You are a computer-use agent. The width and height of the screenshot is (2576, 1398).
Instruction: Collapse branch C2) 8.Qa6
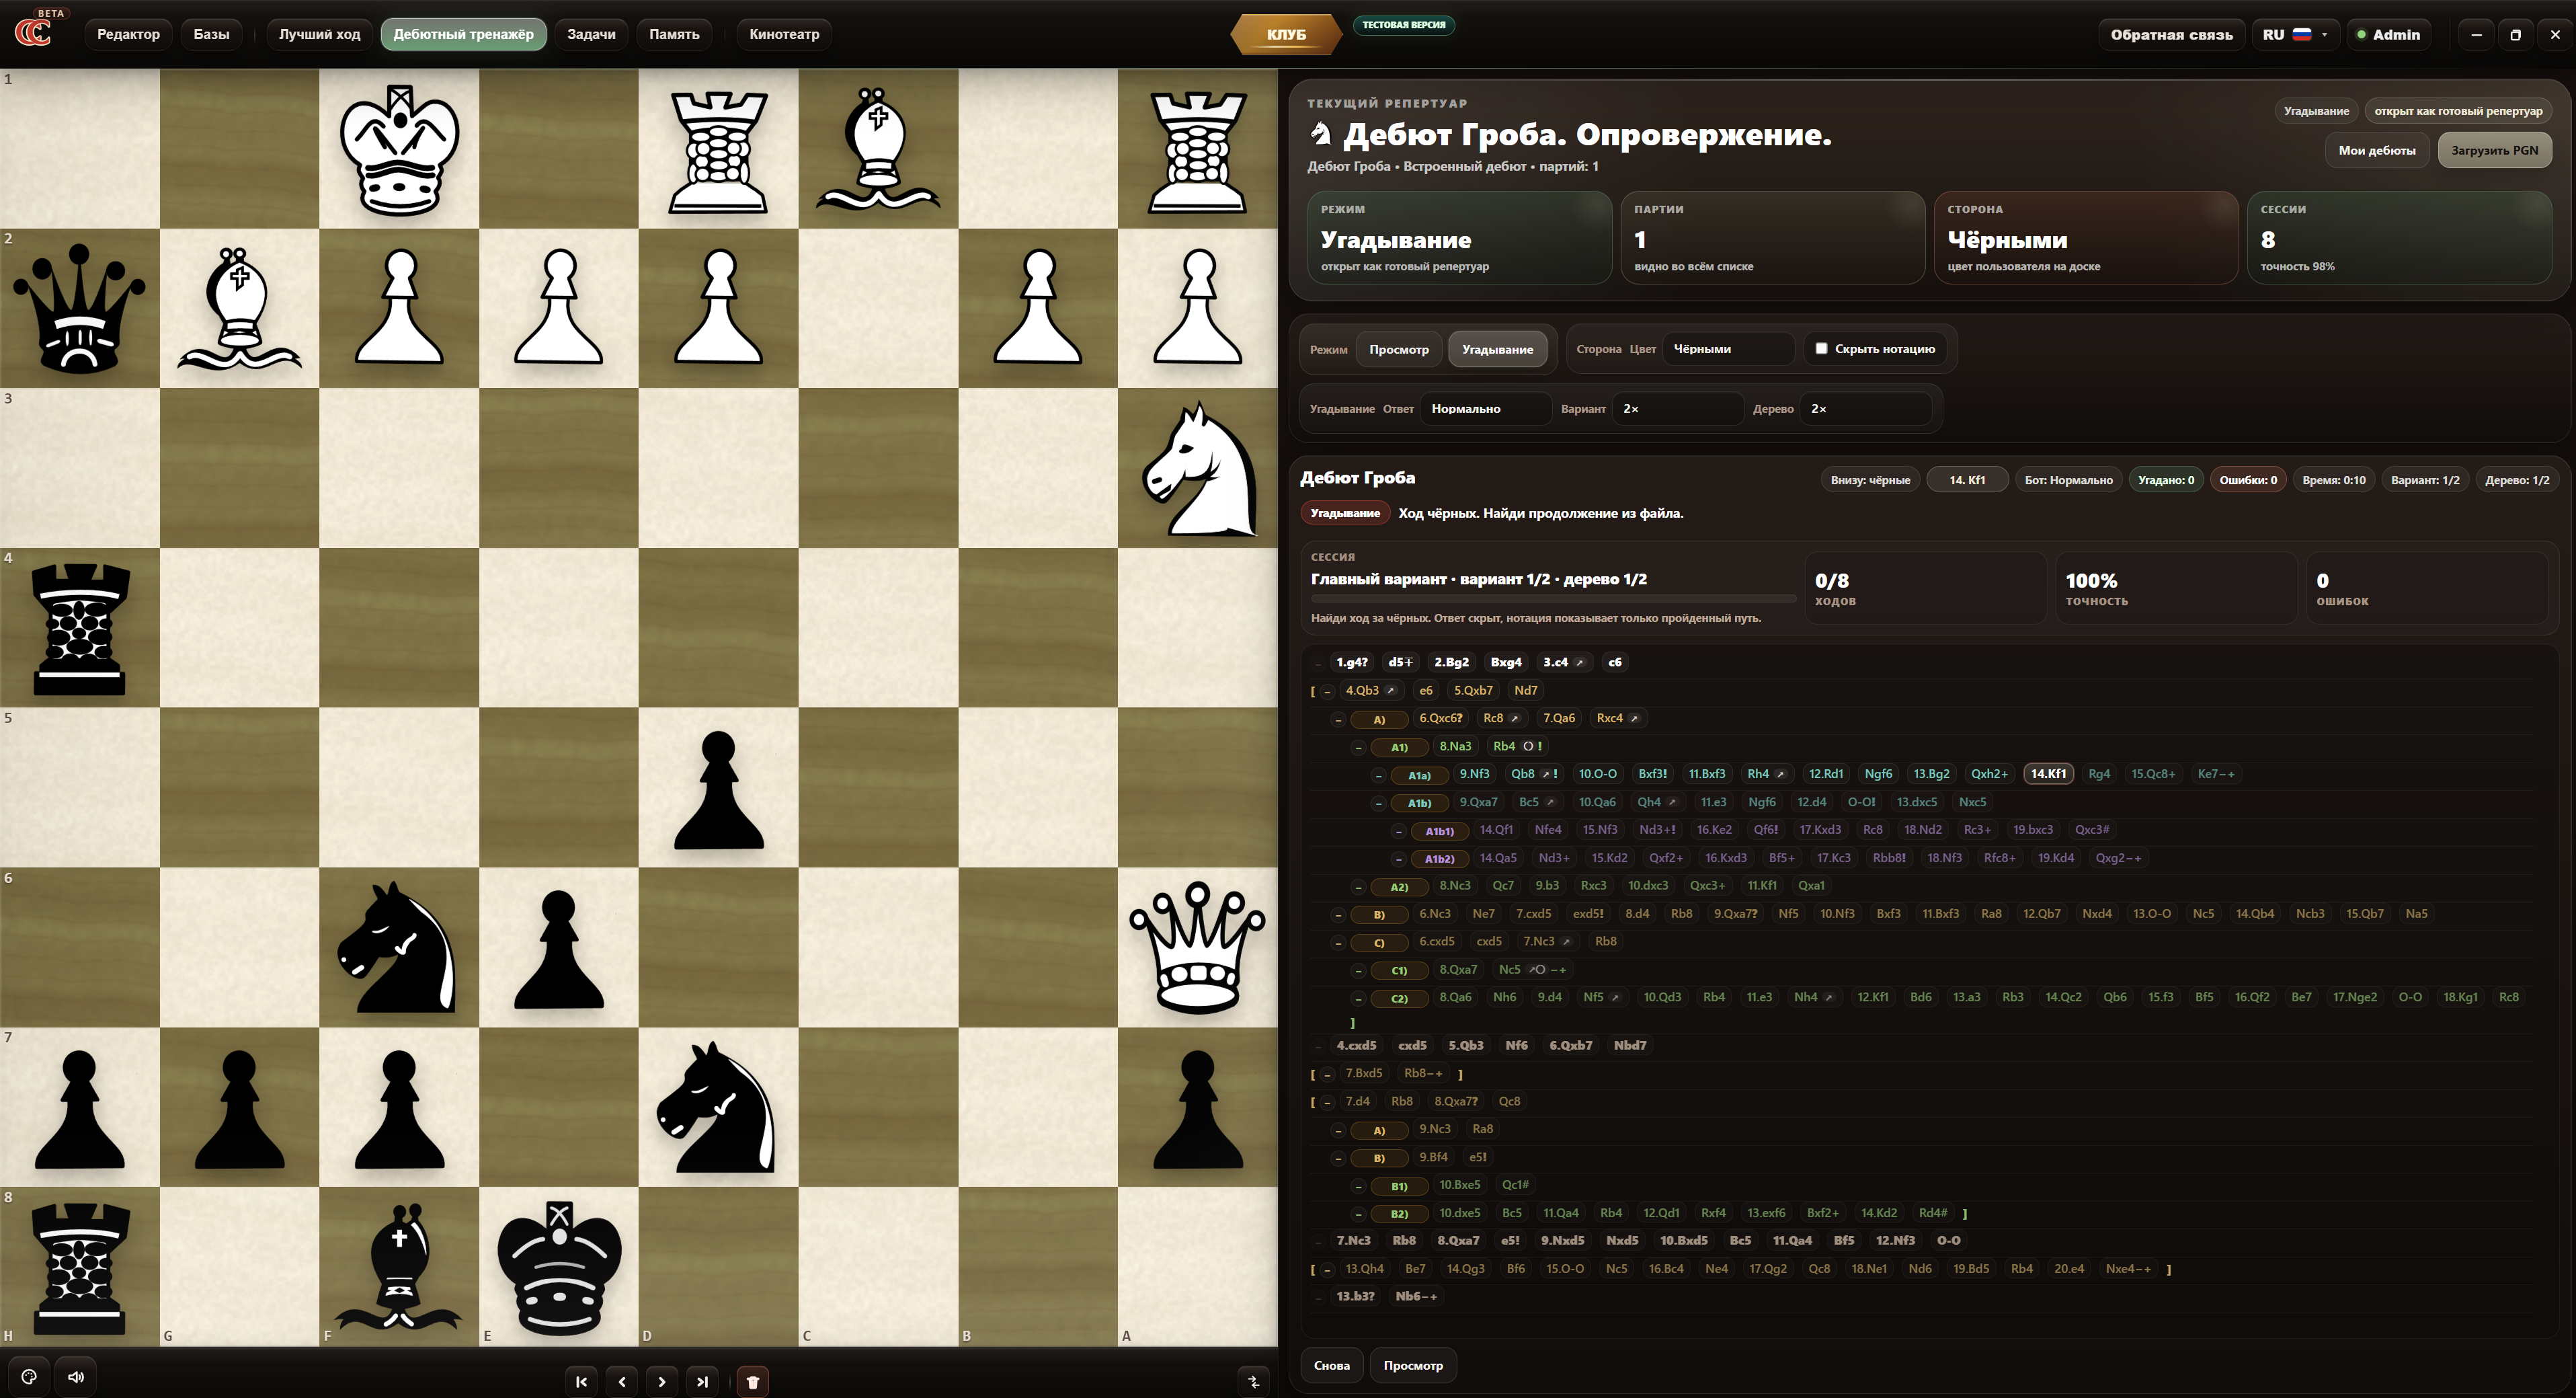1358,998
